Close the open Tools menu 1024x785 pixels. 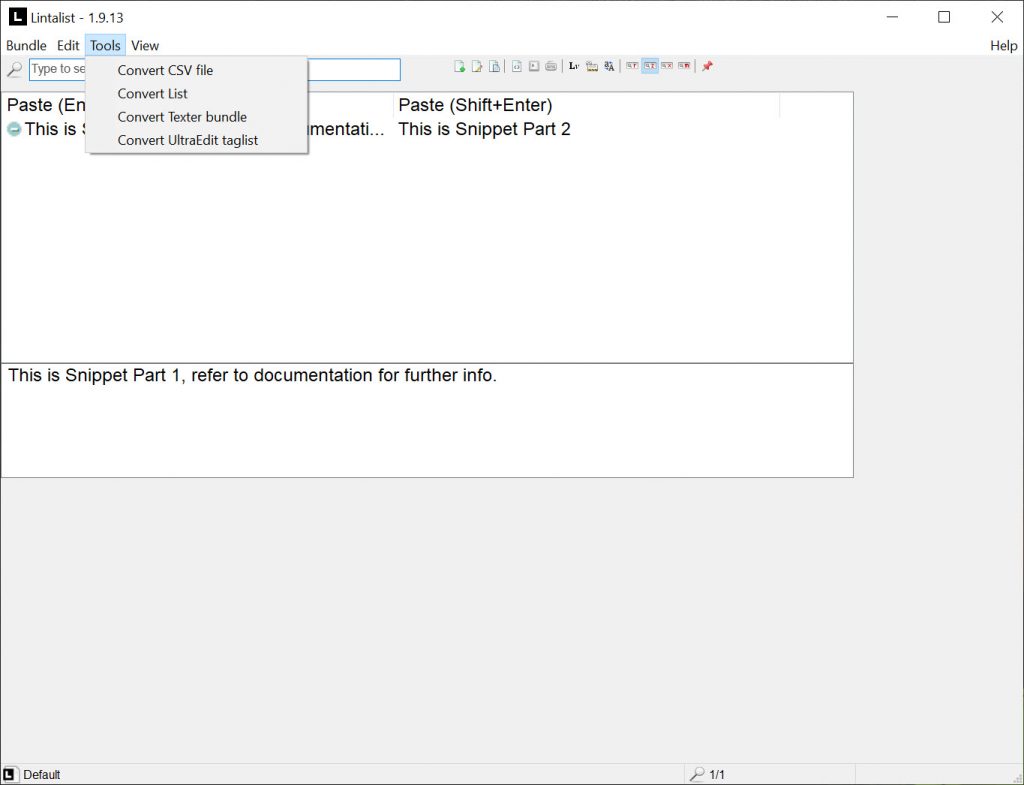(x=105, y=46)
